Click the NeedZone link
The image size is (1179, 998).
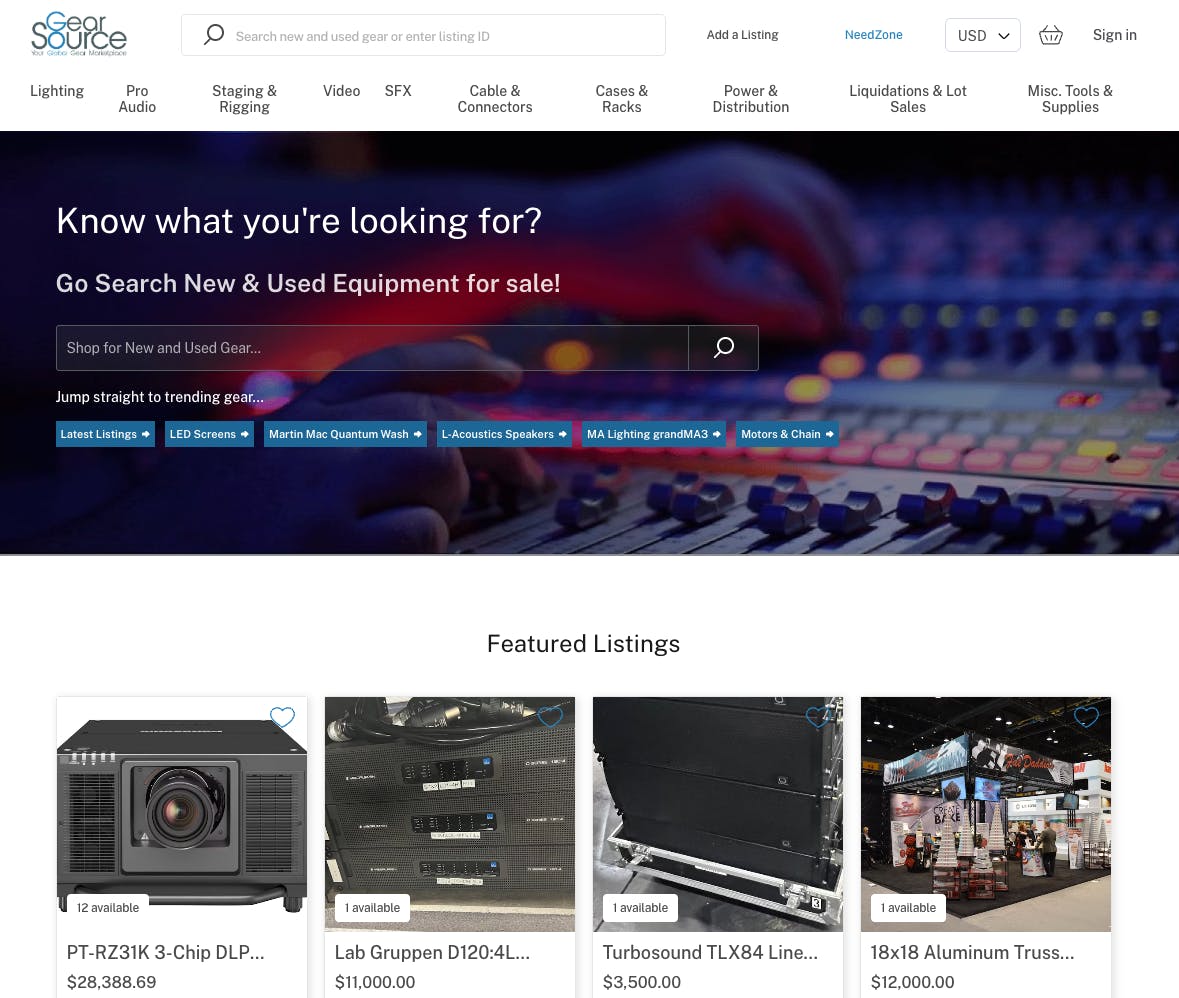coord(873,35)
